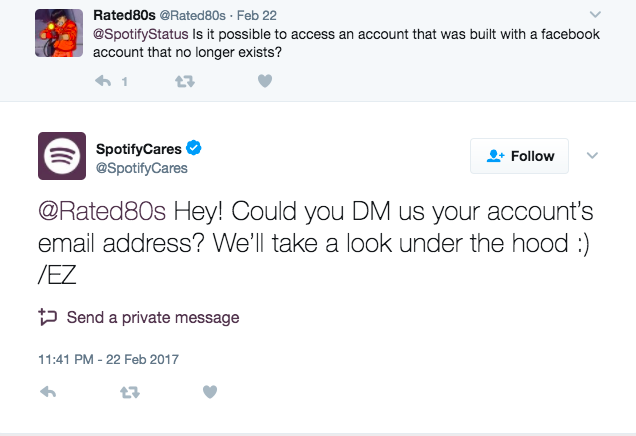
Task: Open Rated80s tweet options chevron
Action: tap(596, 15)
